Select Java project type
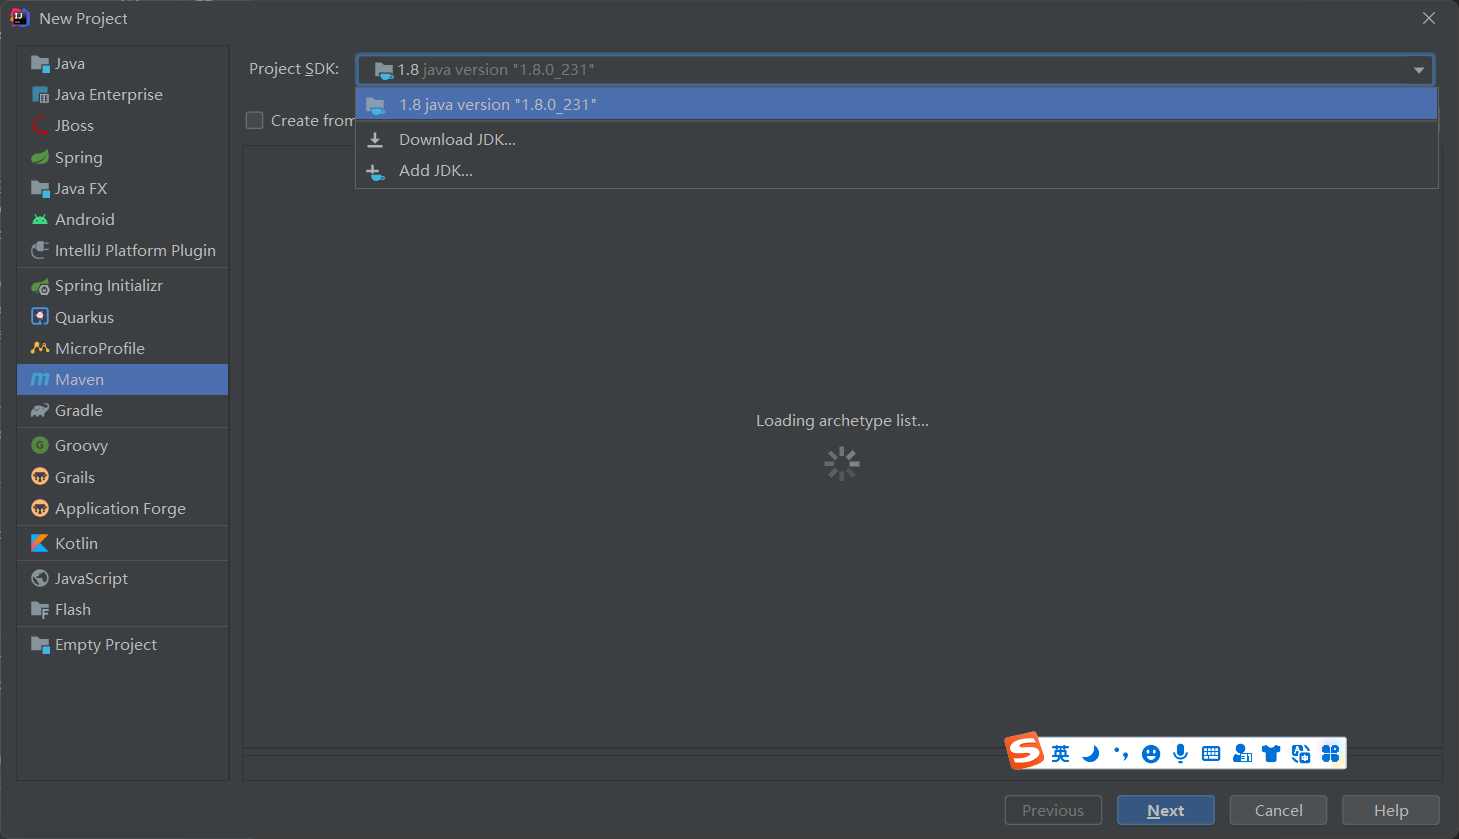The width and height of the screenshot is (1459, 839). click(122, 64)
